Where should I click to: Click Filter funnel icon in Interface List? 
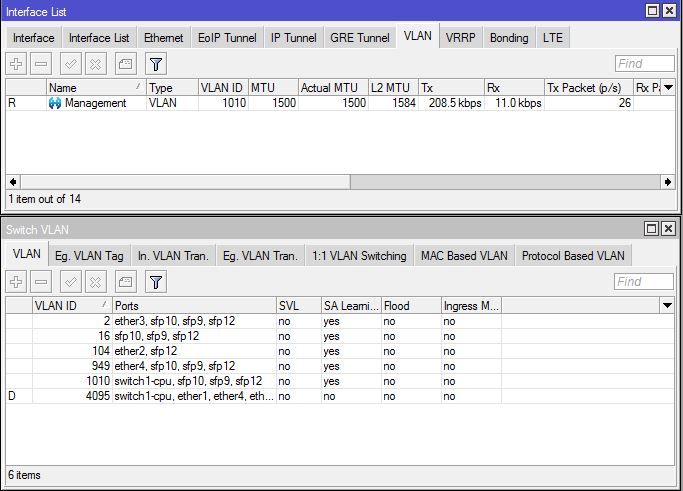(156, 64)
